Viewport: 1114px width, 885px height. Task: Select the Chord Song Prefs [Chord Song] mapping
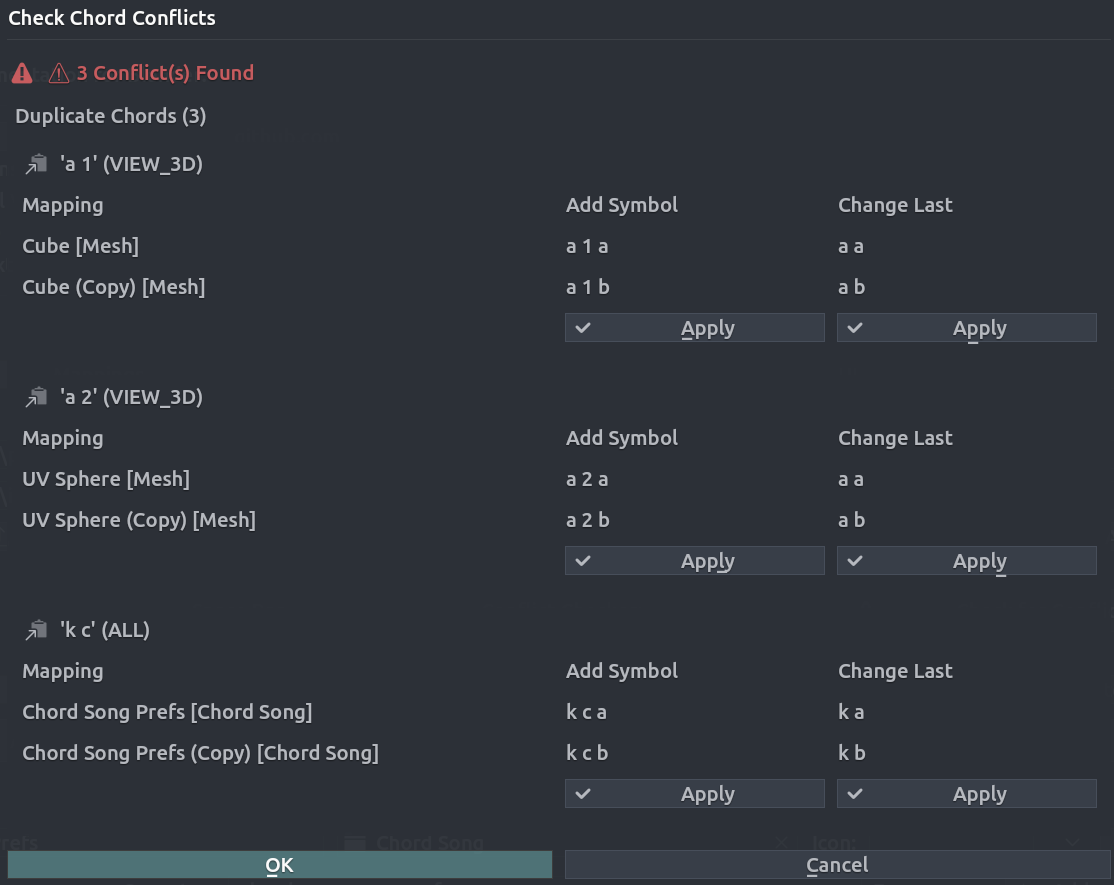(x=167, y=712)
